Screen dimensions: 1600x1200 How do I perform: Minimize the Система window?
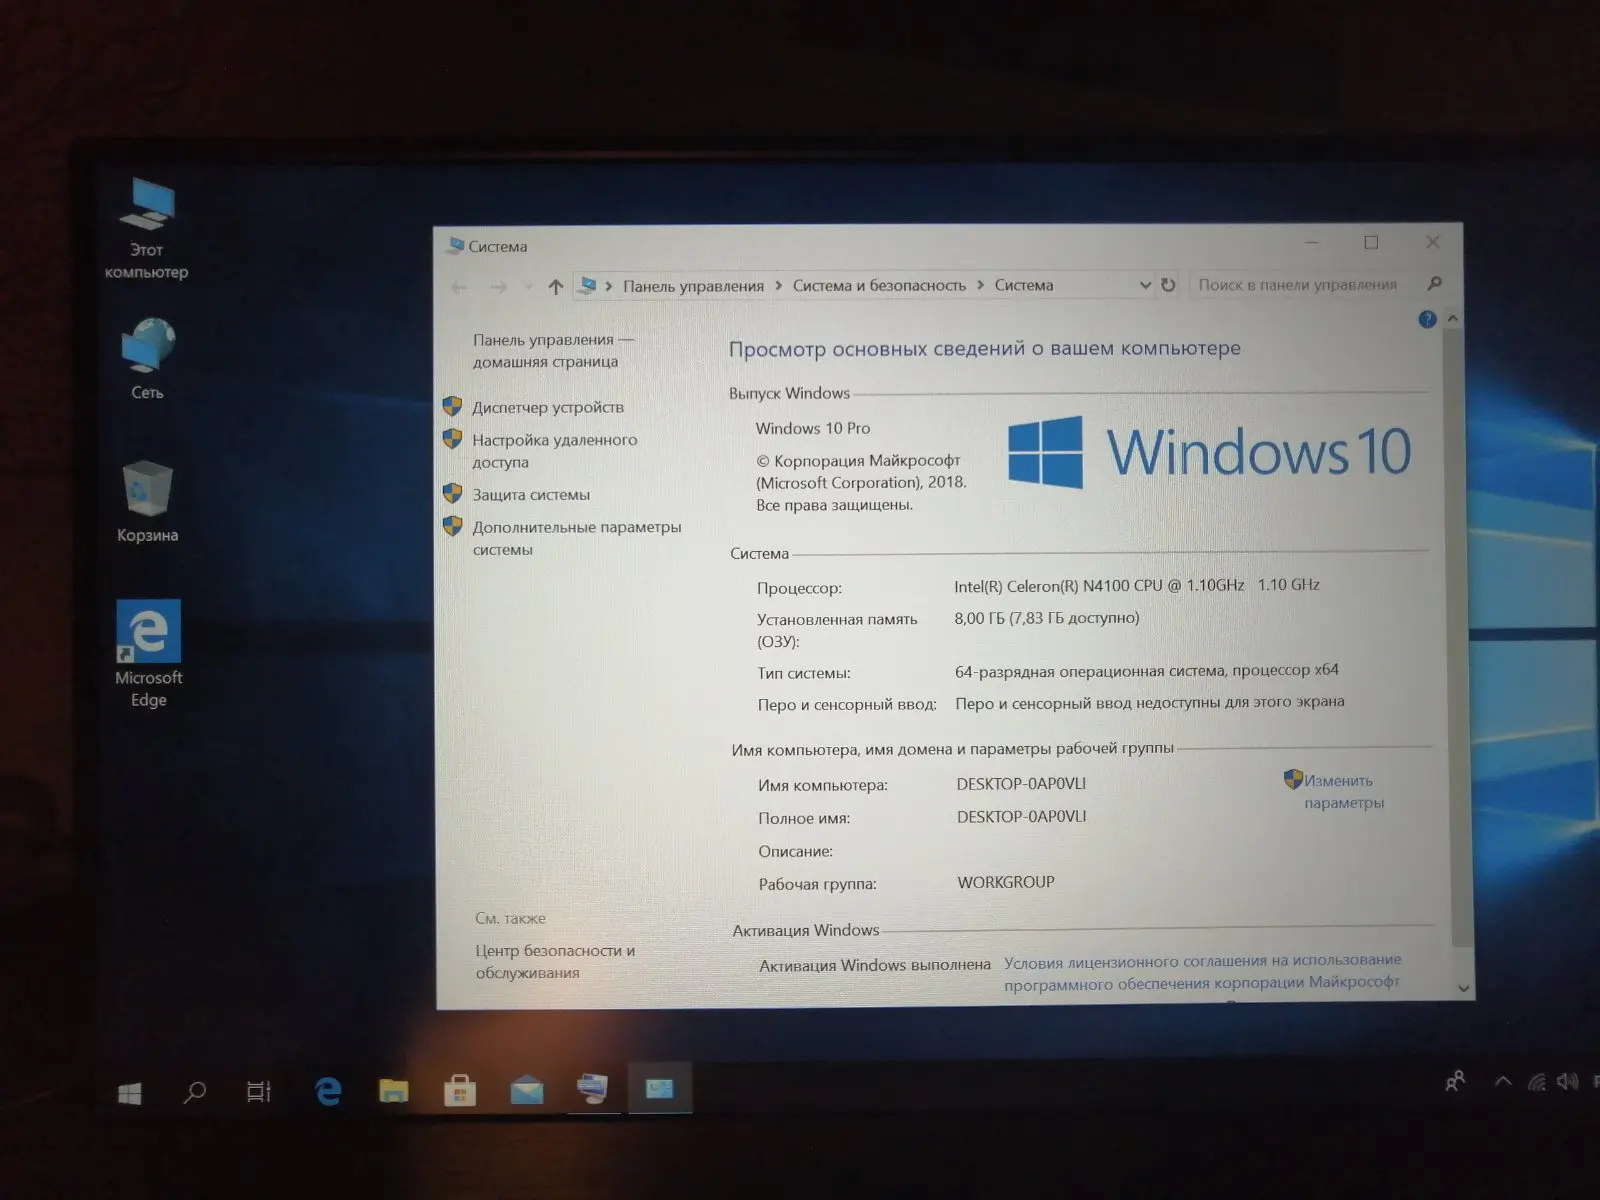click(x=1311, y=242)
